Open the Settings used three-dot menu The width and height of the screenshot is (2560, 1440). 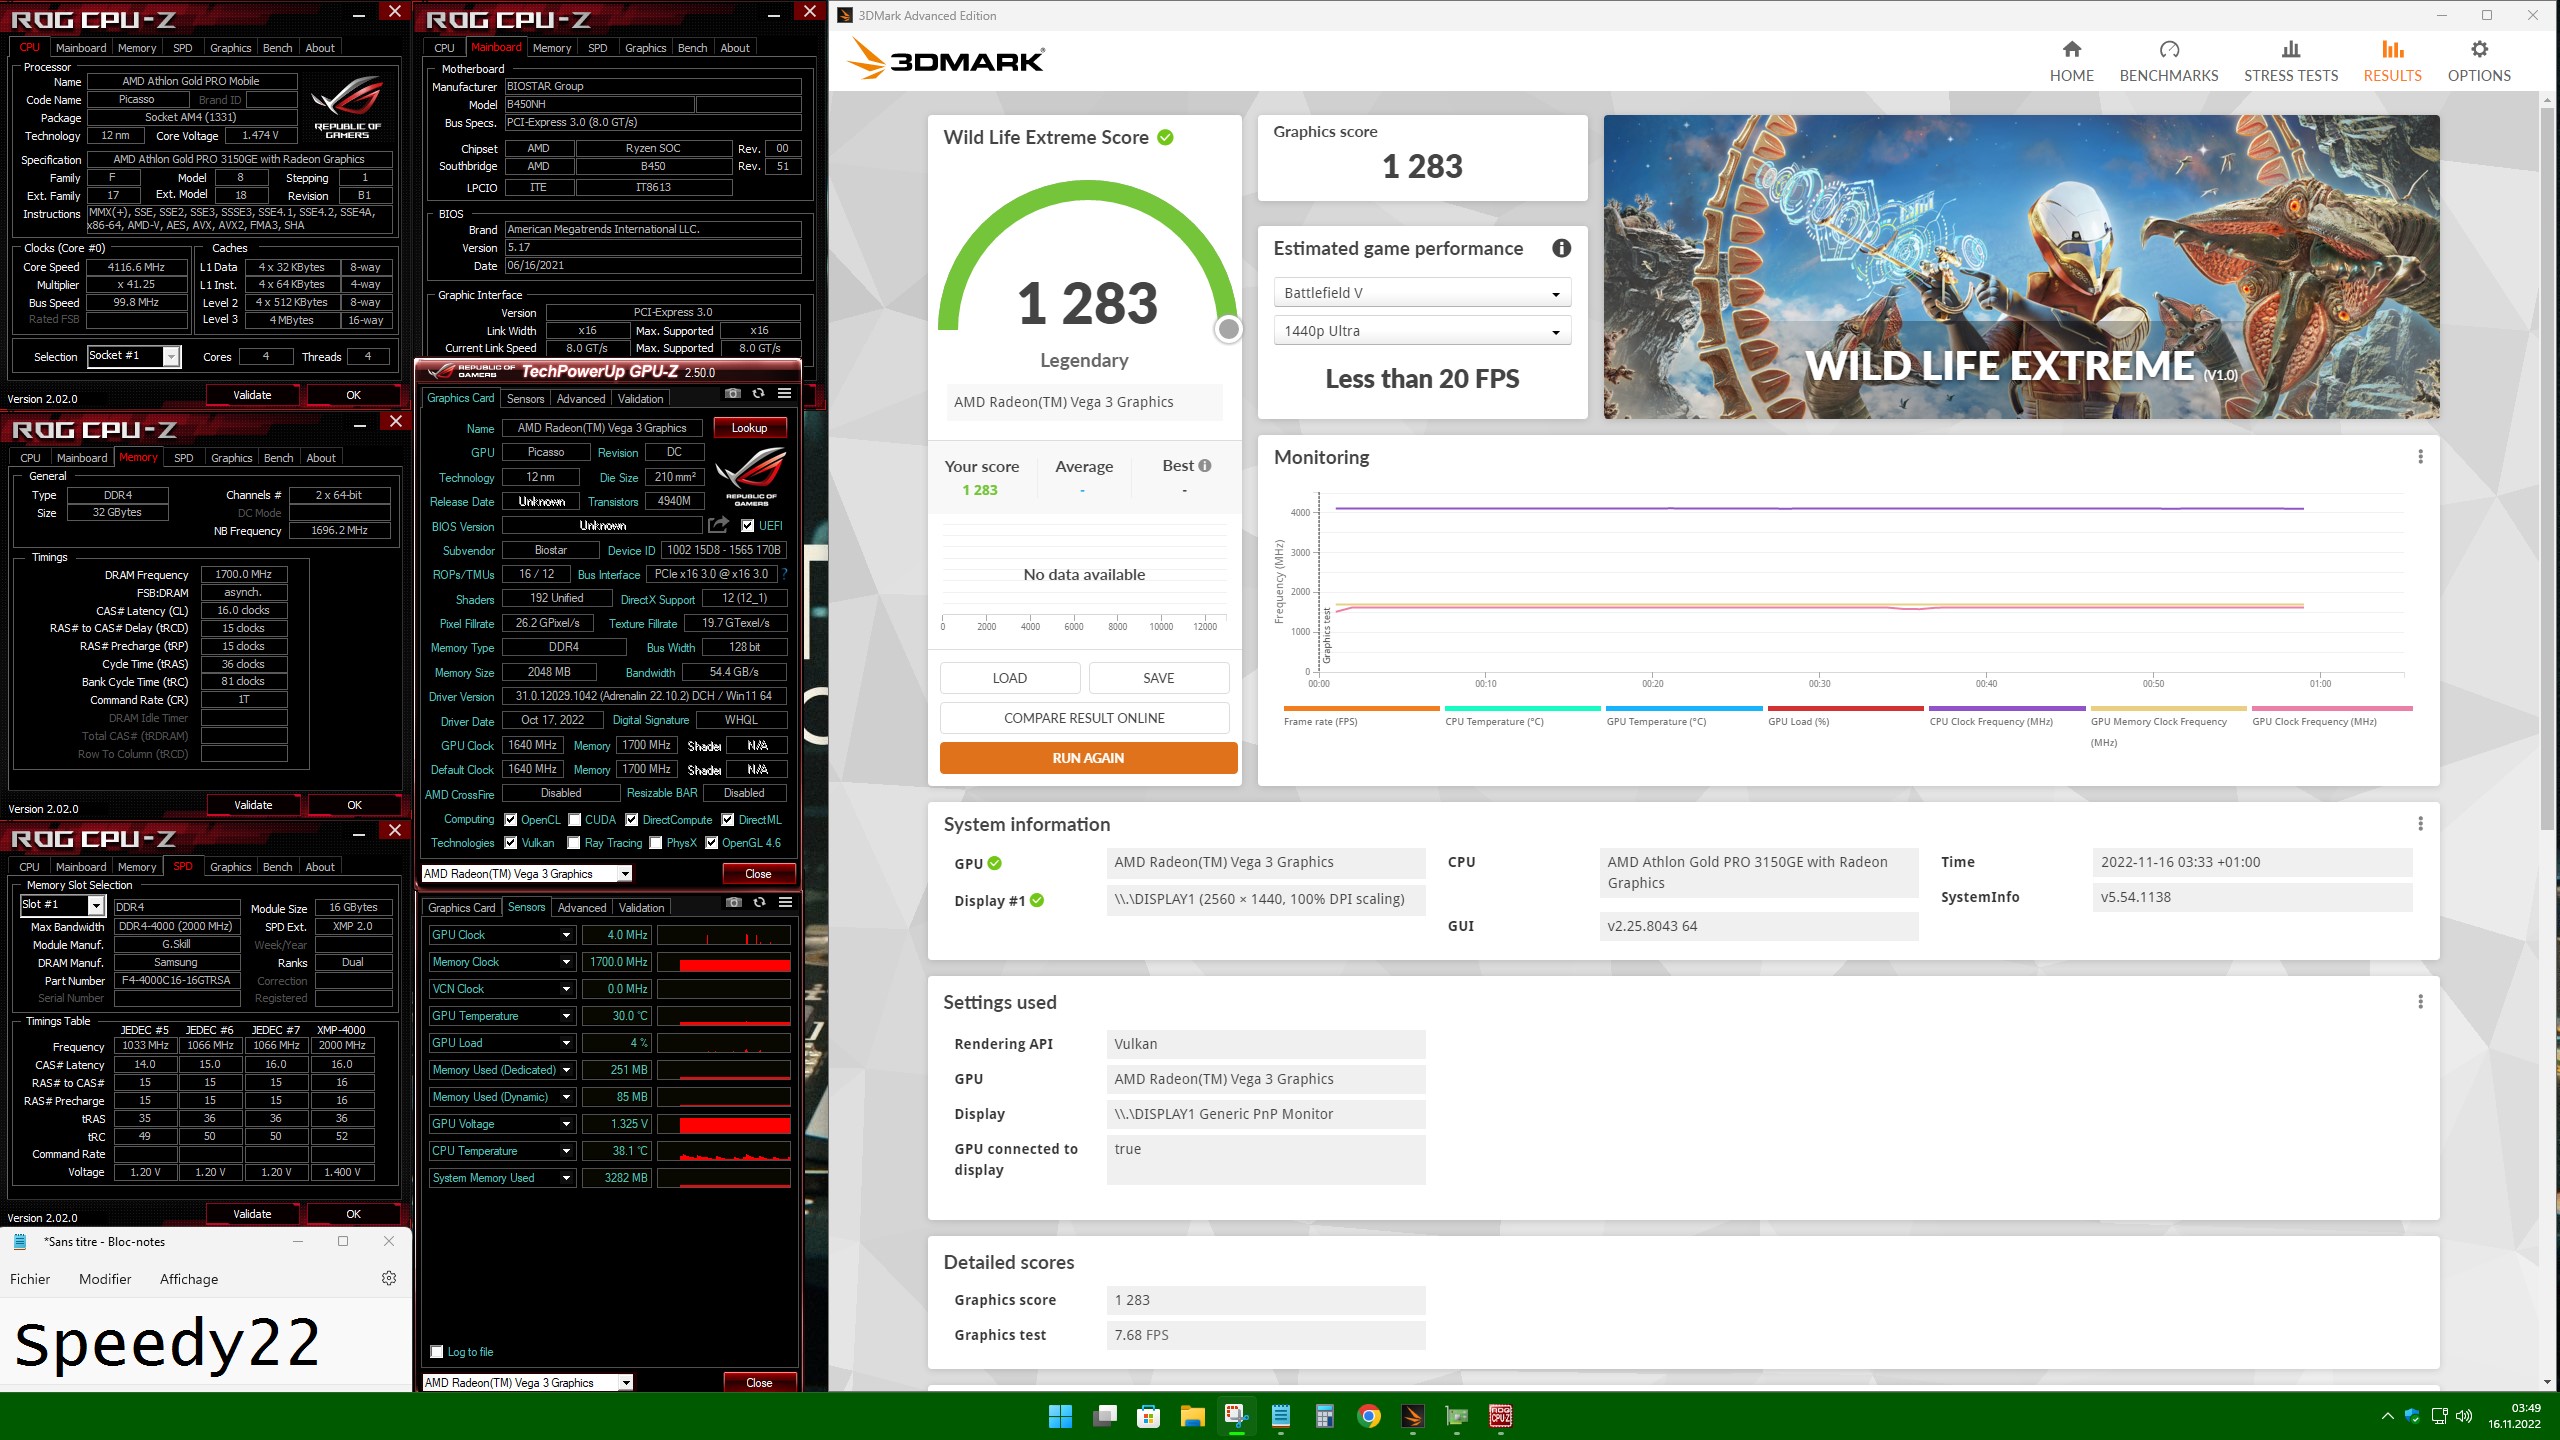click(x=2420, y=1002)
